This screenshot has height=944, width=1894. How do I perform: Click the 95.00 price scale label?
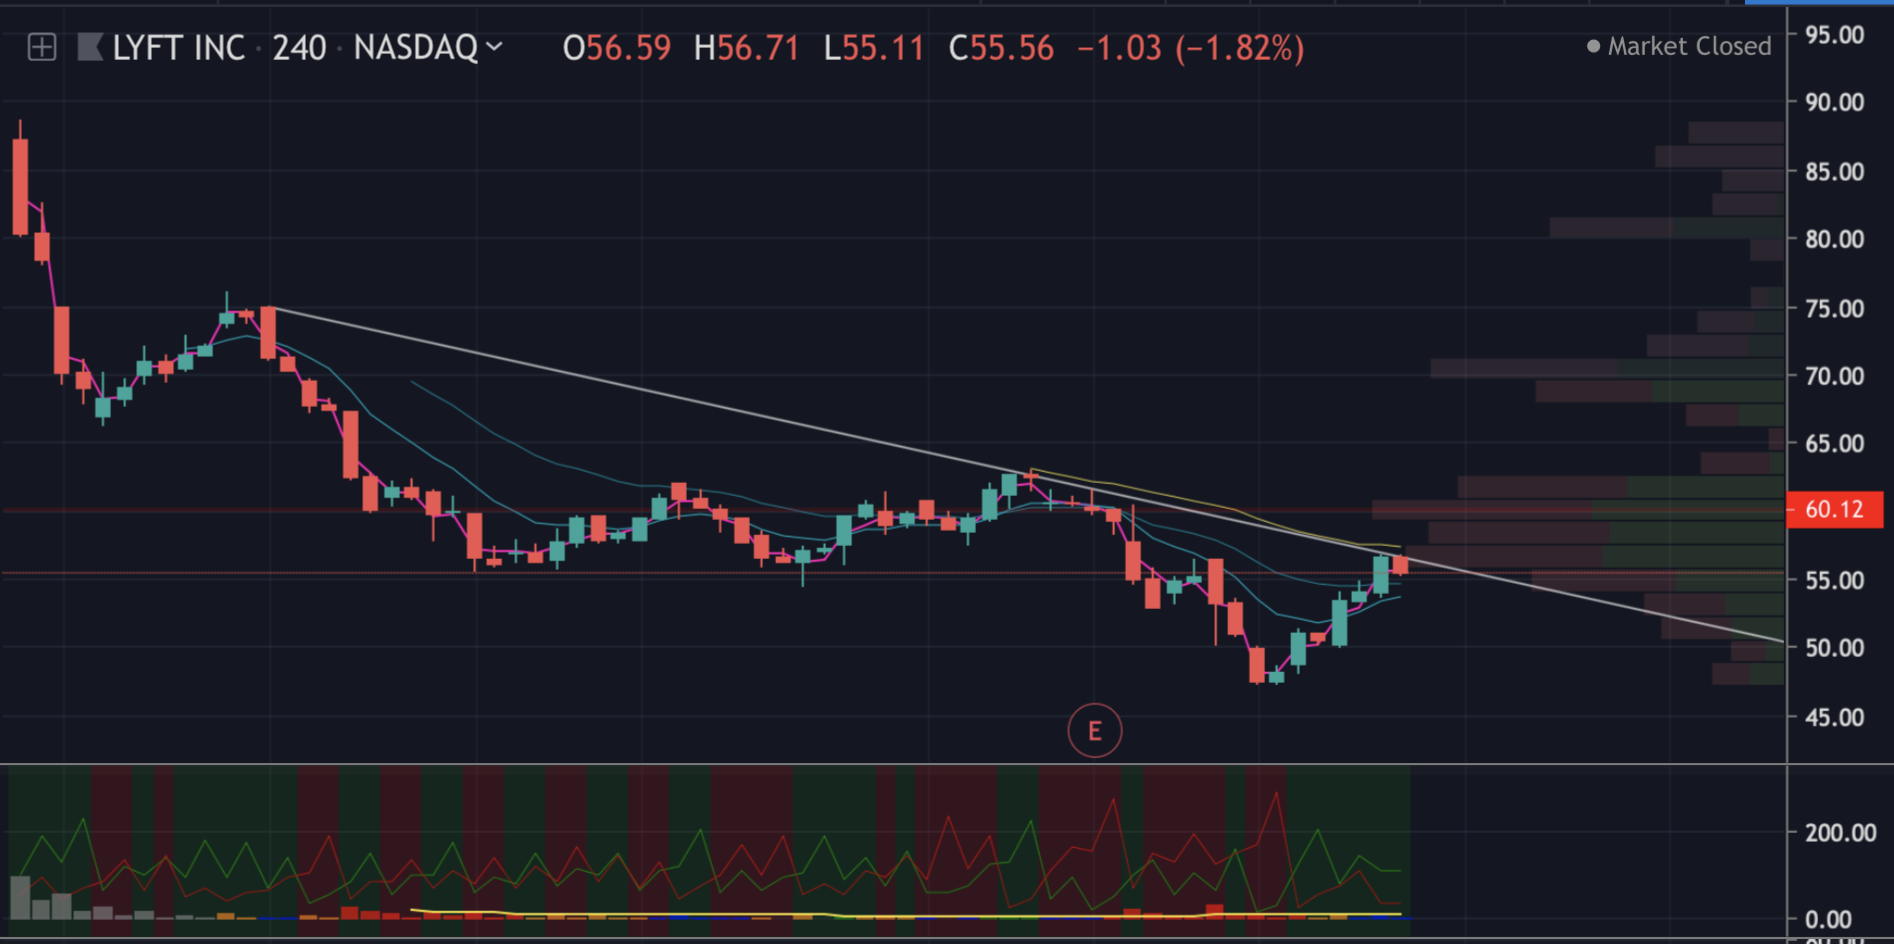(1834, 35)
